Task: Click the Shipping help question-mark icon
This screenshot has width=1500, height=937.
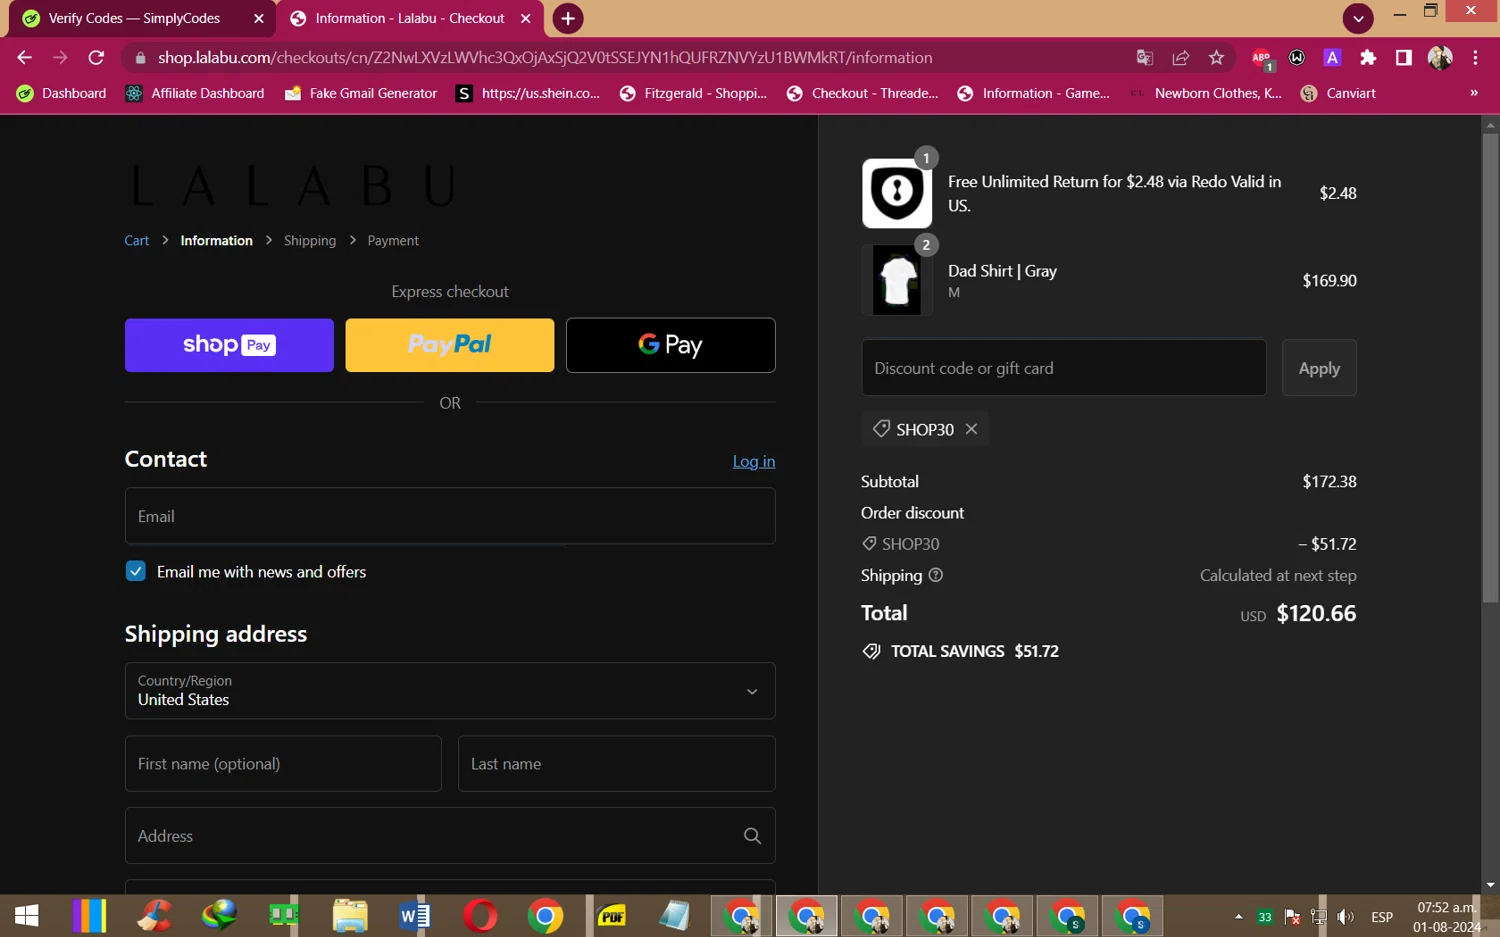Action: (x=936, y=575)
